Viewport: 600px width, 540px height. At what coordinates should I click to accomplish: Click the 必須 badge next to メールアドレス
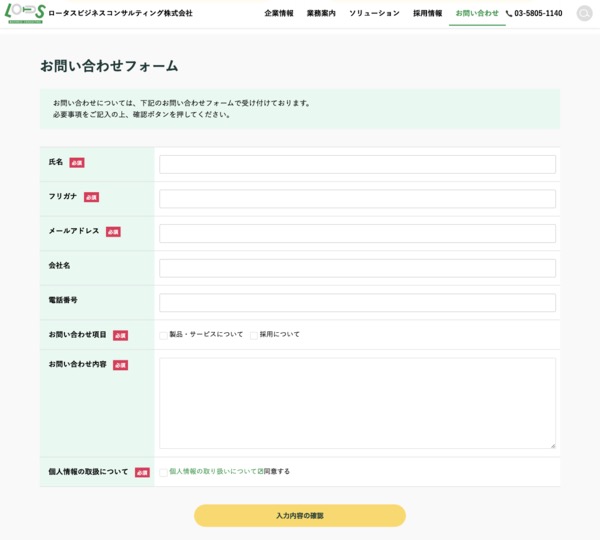113,232
